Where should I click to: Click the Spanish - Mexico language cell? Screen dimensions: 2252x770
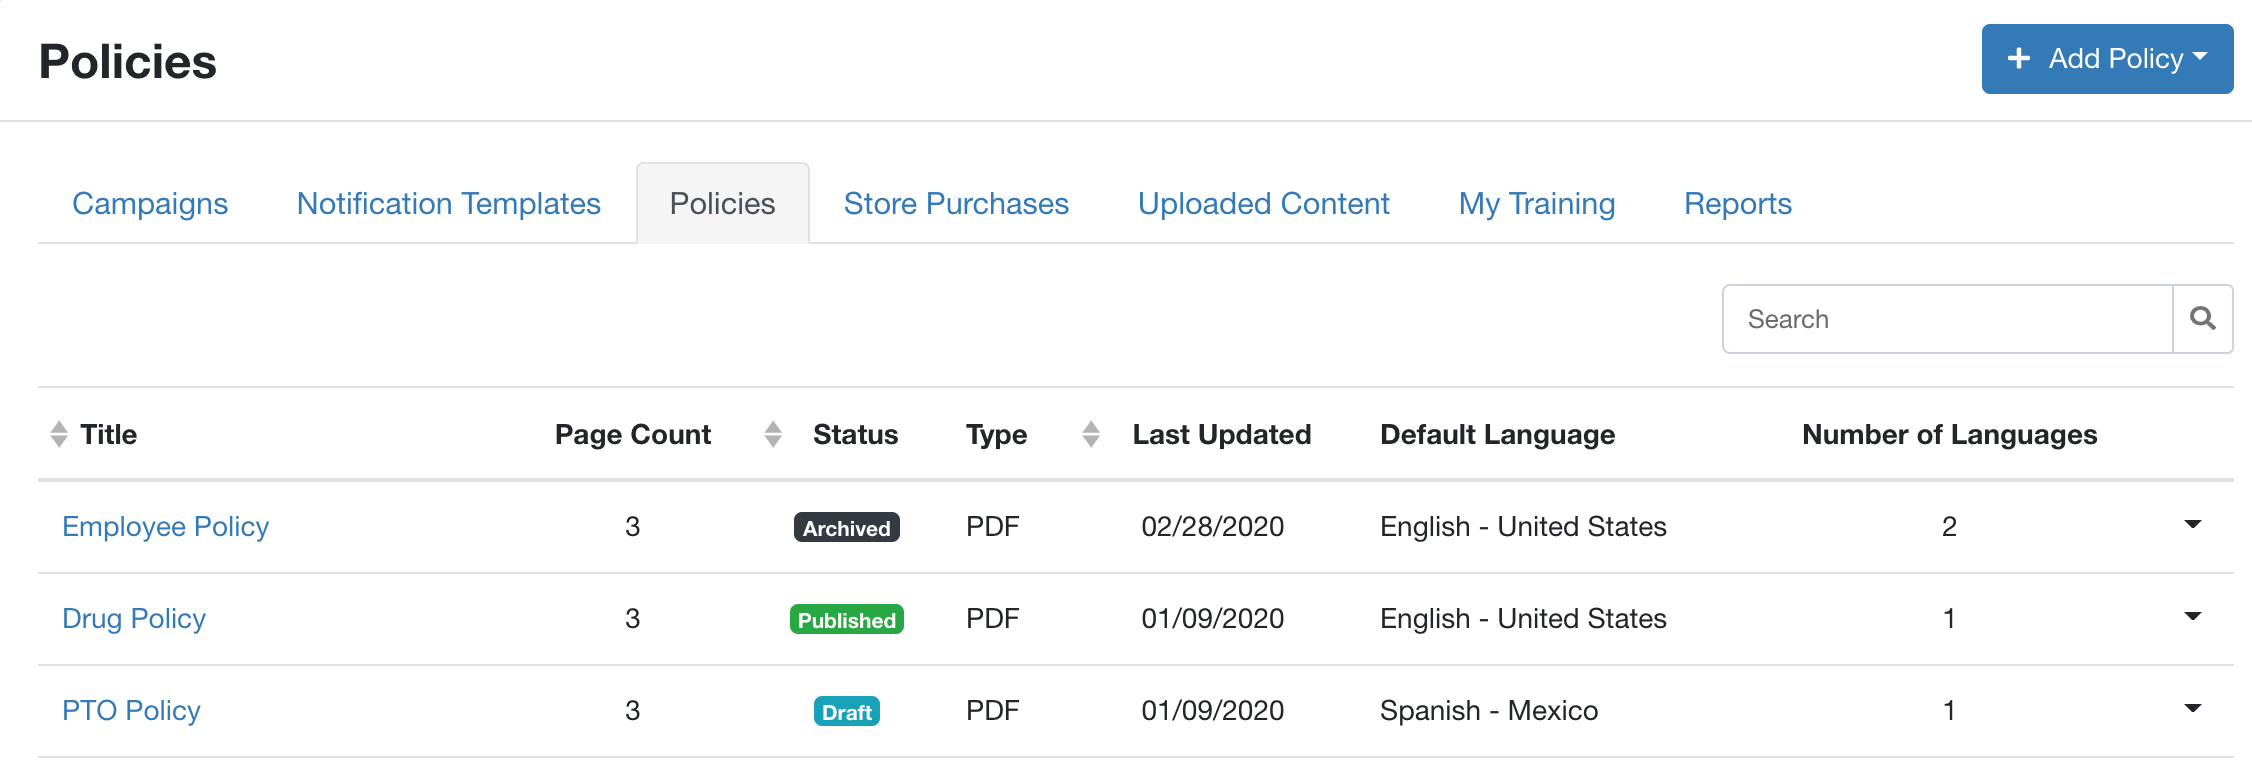(x=1489, y=711)
